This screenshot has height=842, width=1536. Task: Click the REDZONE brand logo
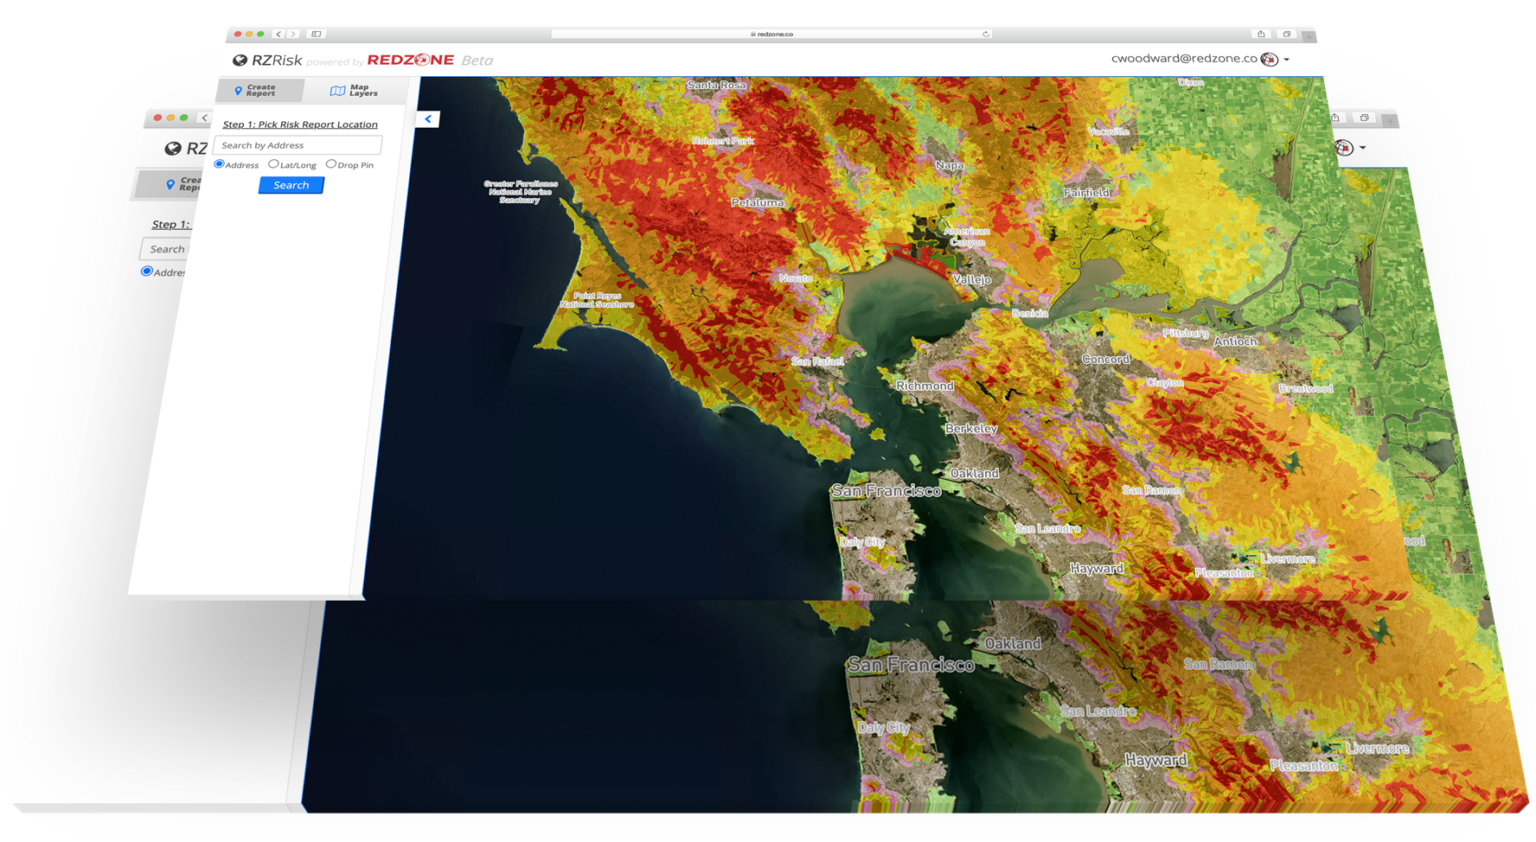click(x=411, y=60)
